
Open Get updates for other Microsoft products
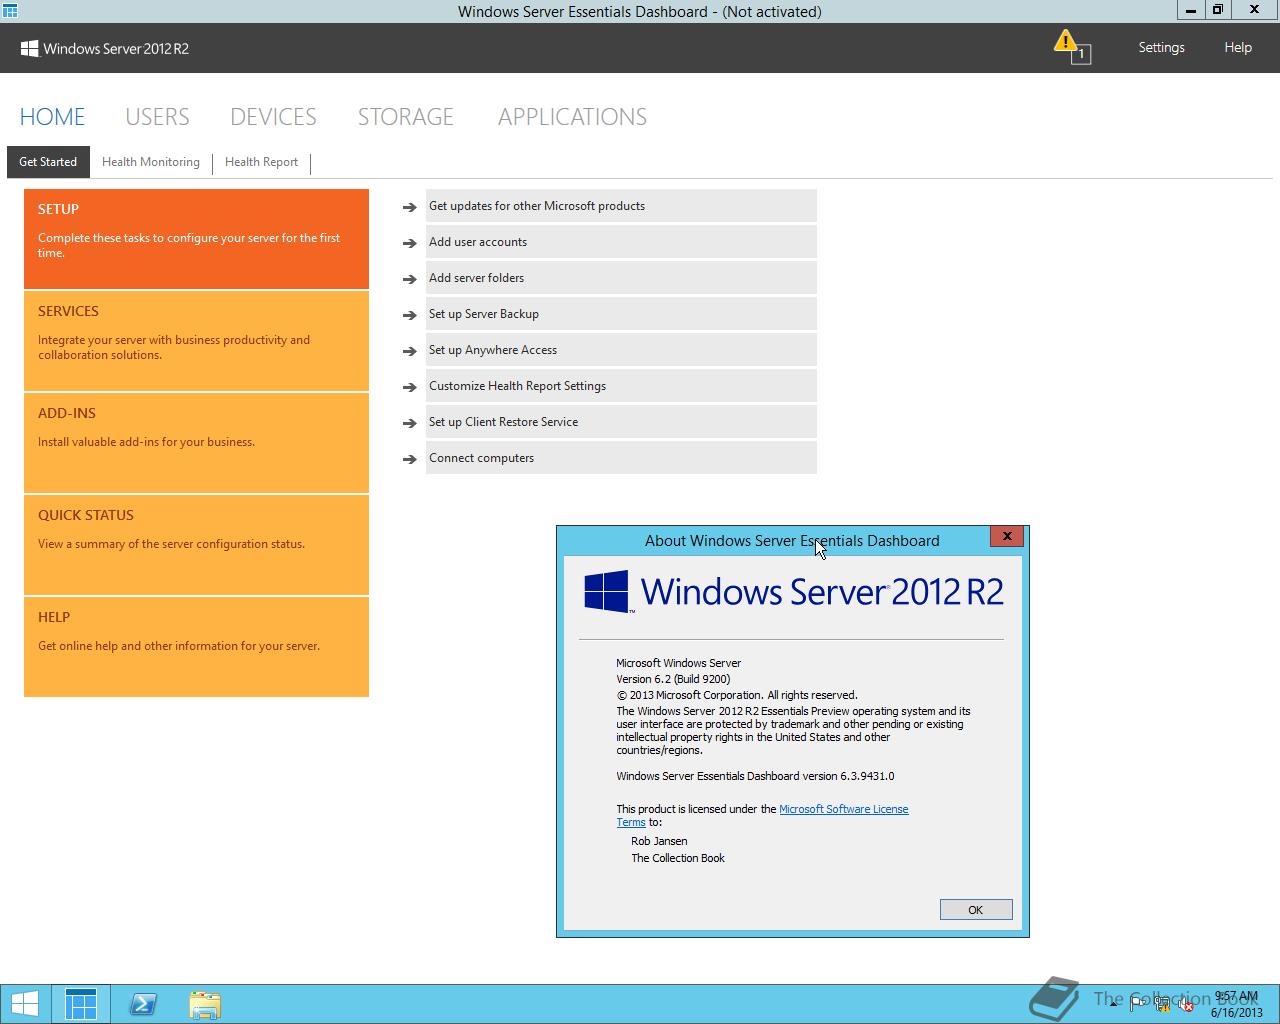(x=621, y=206)
